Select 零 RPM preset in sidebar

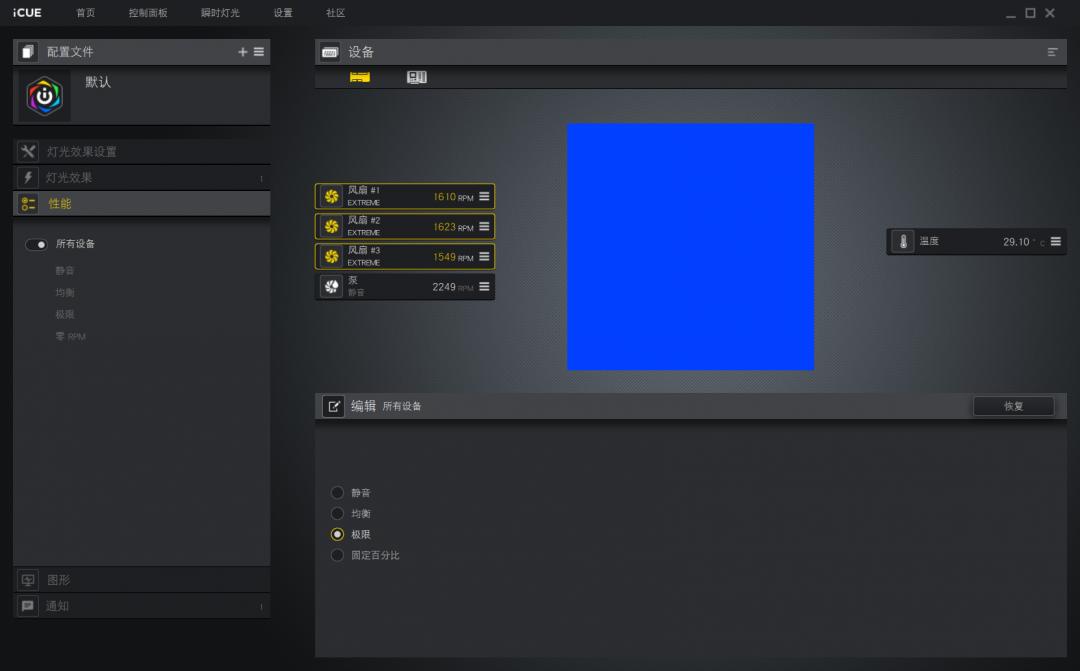tap(71, 337)
